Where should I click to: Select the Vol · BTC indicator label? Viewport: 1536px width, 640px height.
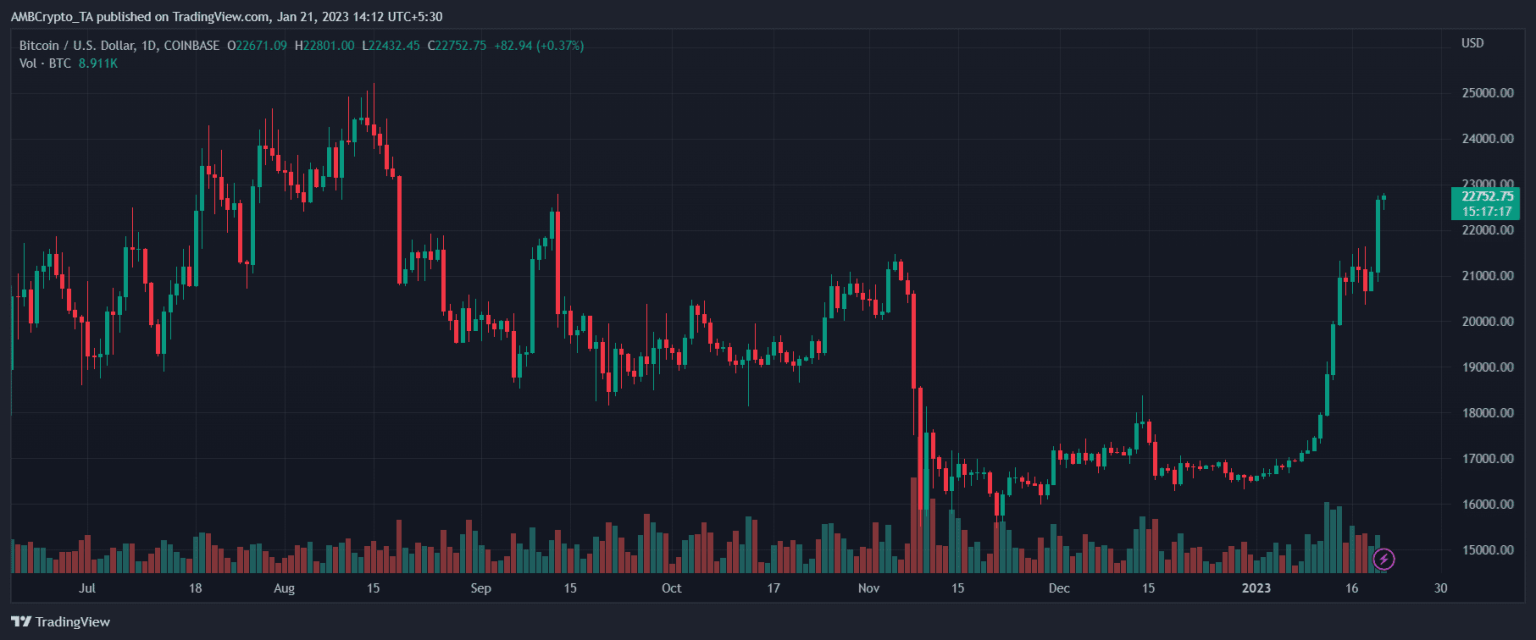pos(43,61)
